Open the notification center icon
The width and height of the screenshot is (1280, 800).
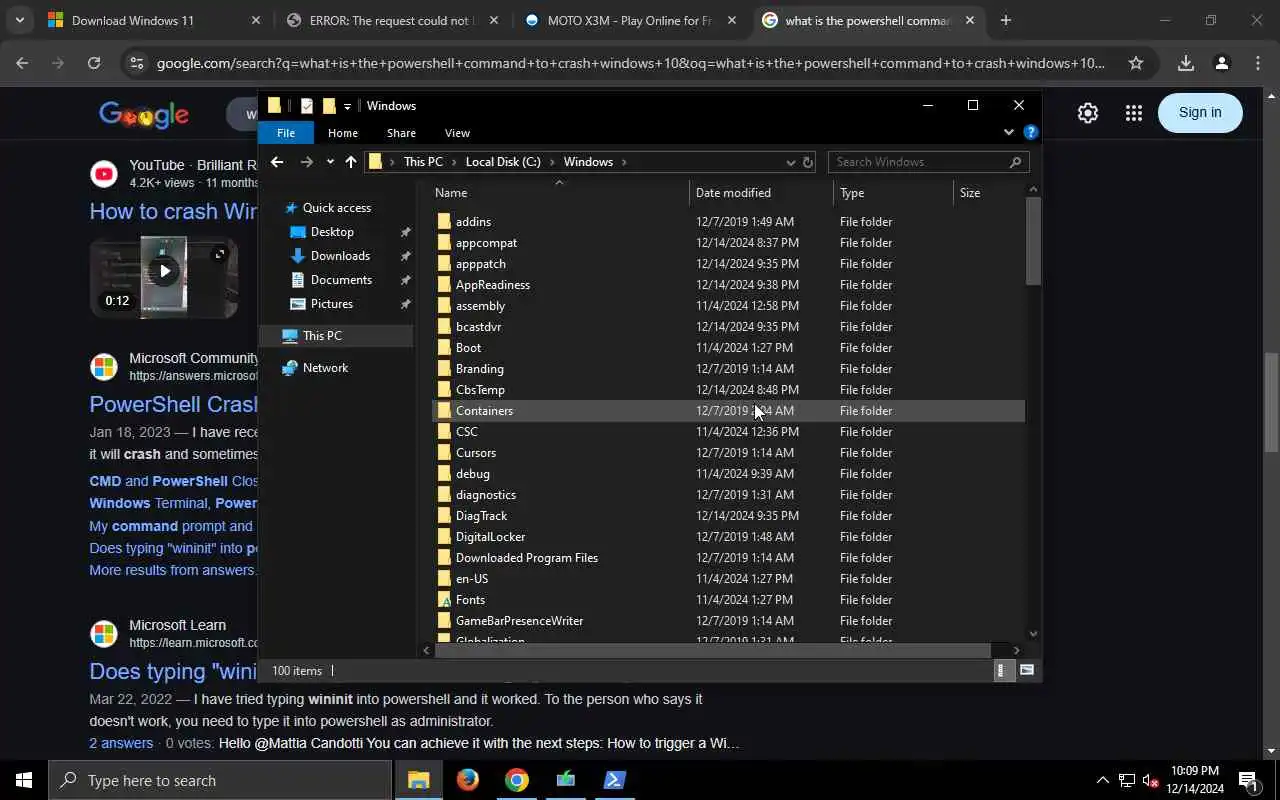point(1248,780)
